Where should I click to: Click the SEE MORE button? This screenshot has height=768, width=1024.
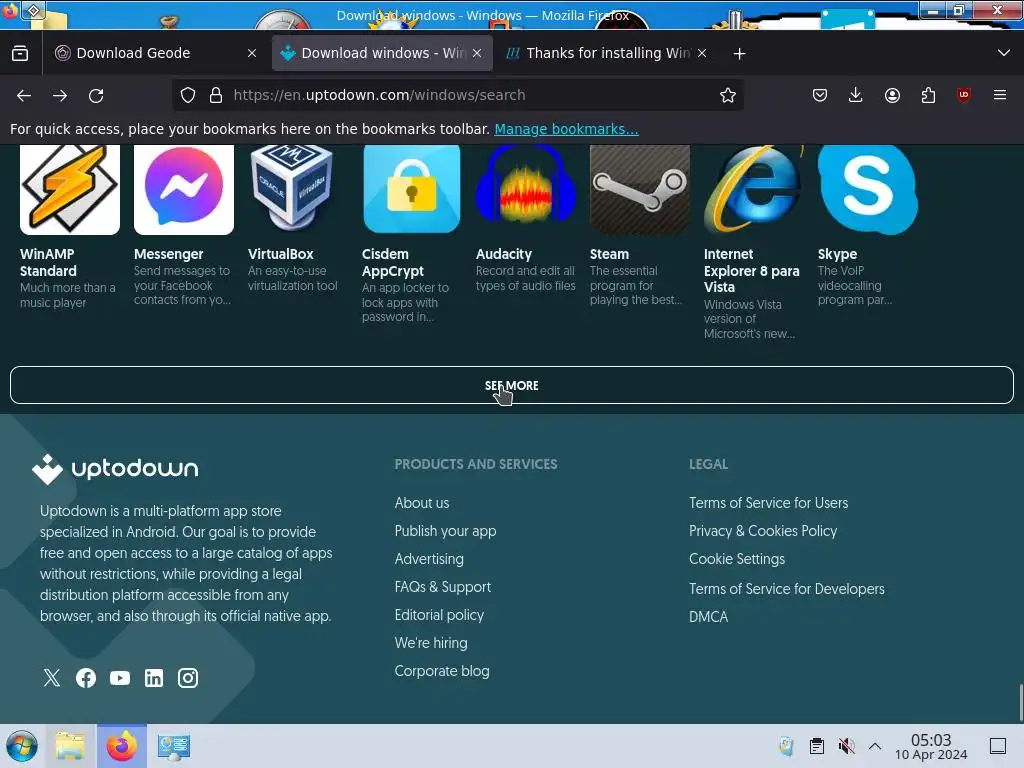(512, 385)
